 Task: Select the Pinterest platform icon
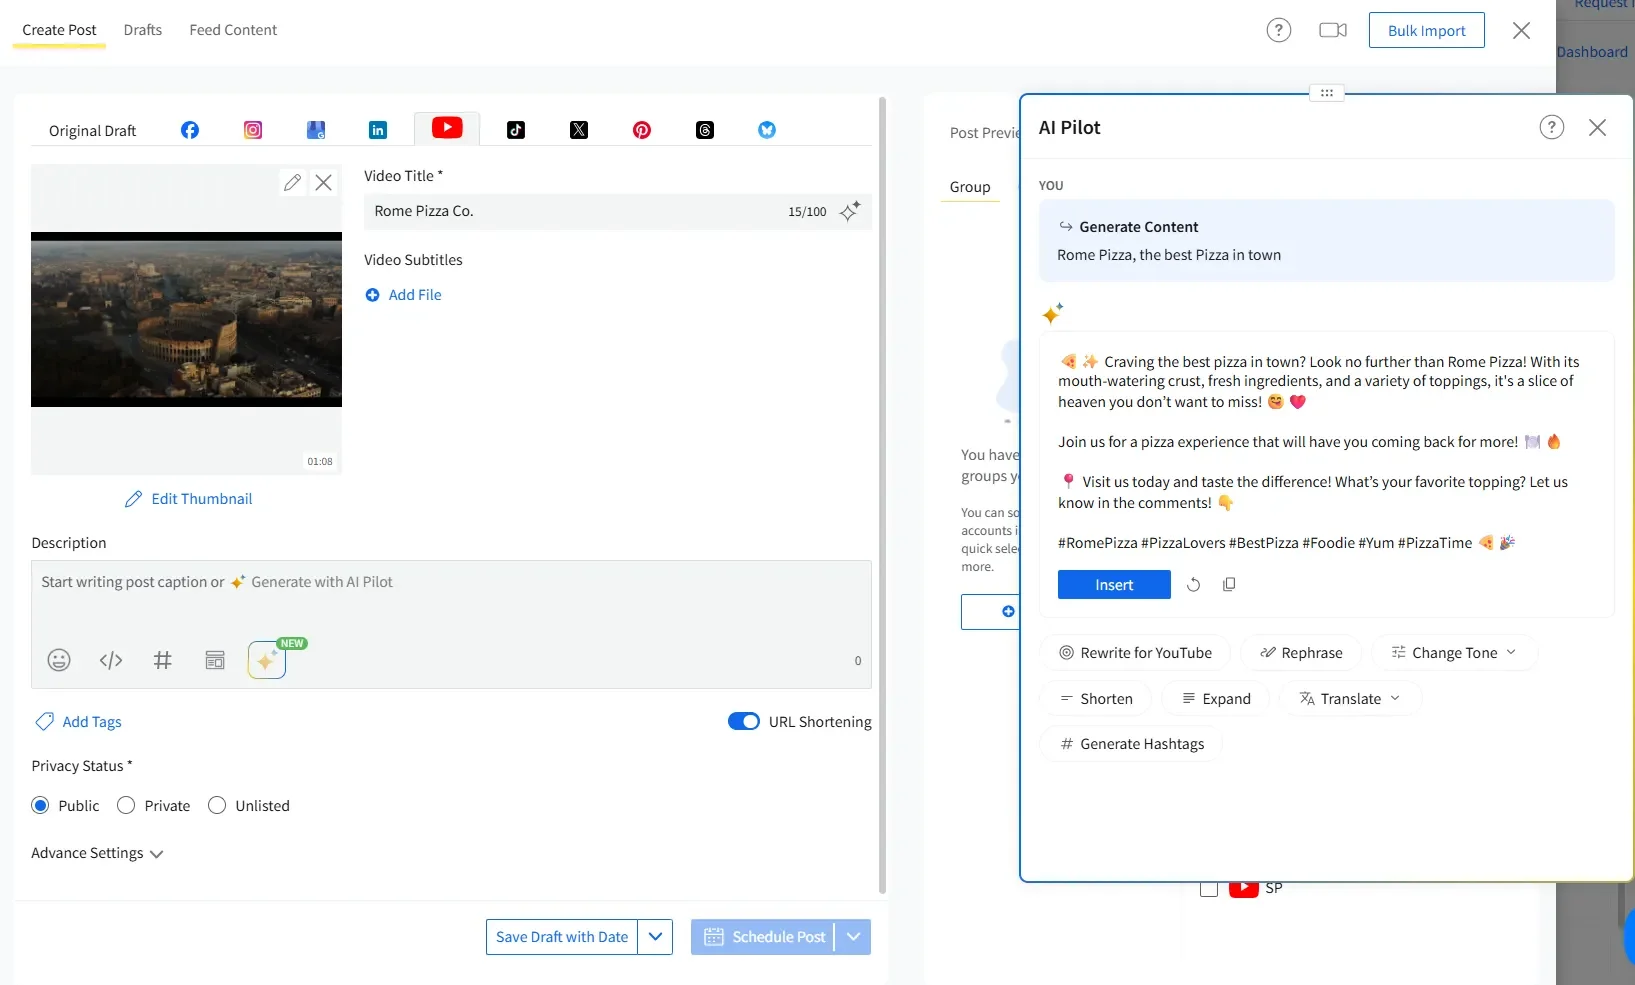pos(641,130)
